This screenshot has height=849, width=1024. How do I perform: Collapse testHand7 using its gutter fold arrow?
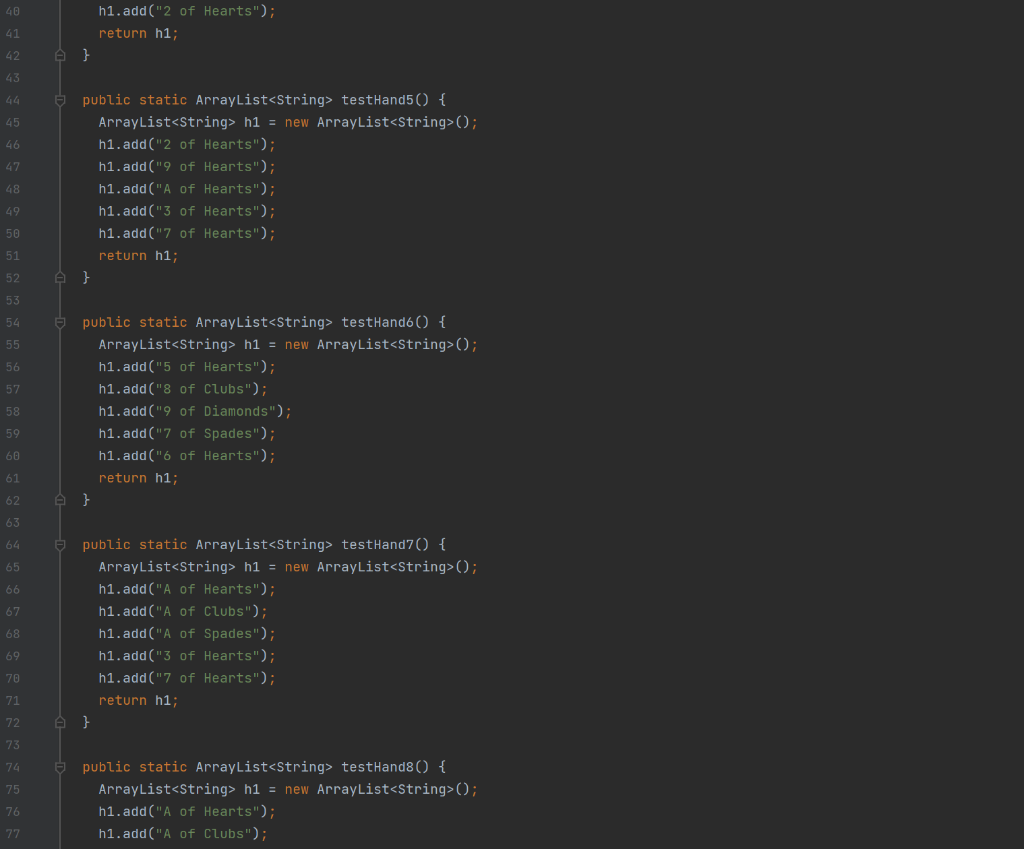pyautogui.click(x=60, y=544)
